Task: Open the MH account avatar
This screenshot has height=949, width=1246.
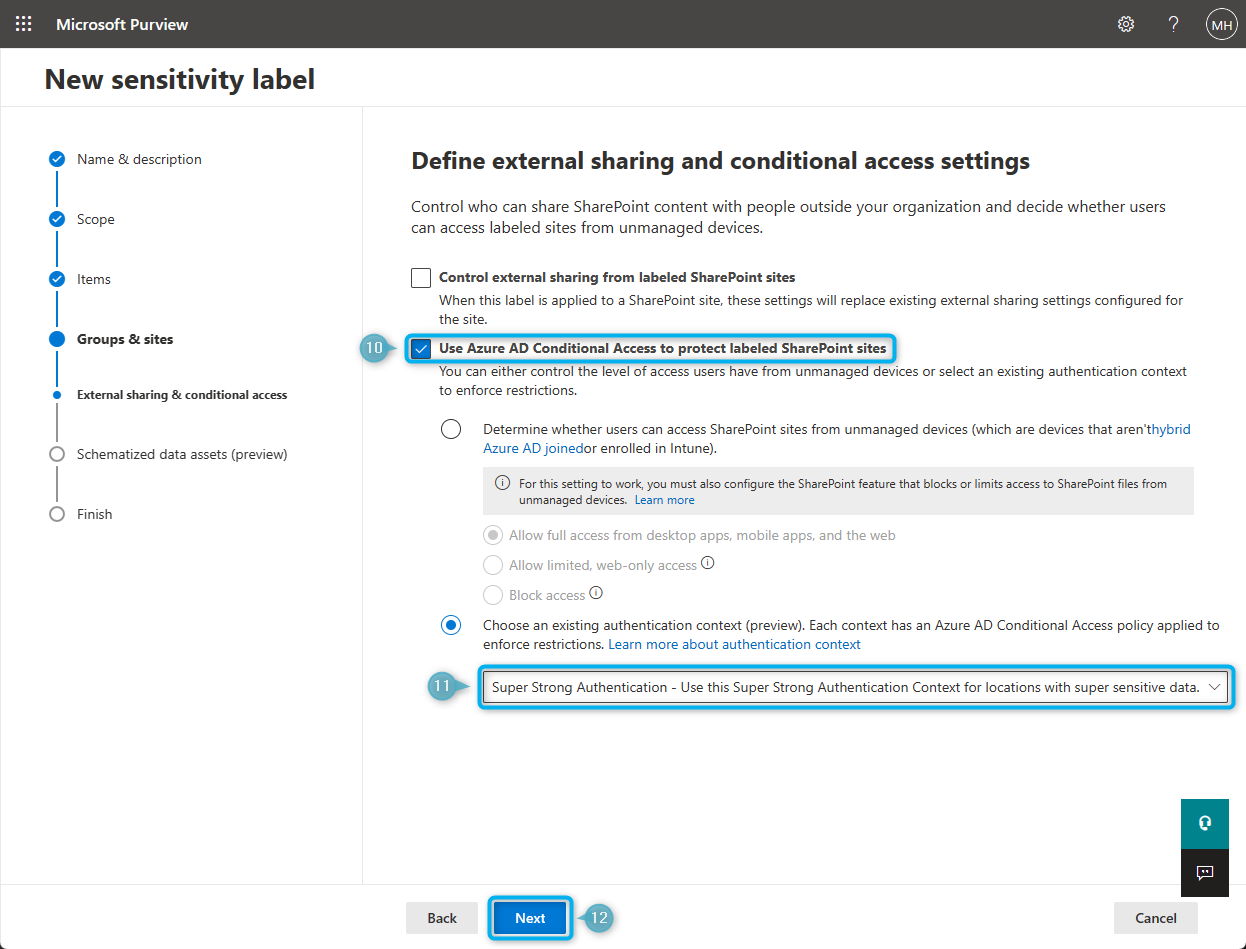Action: (1221, 24)
